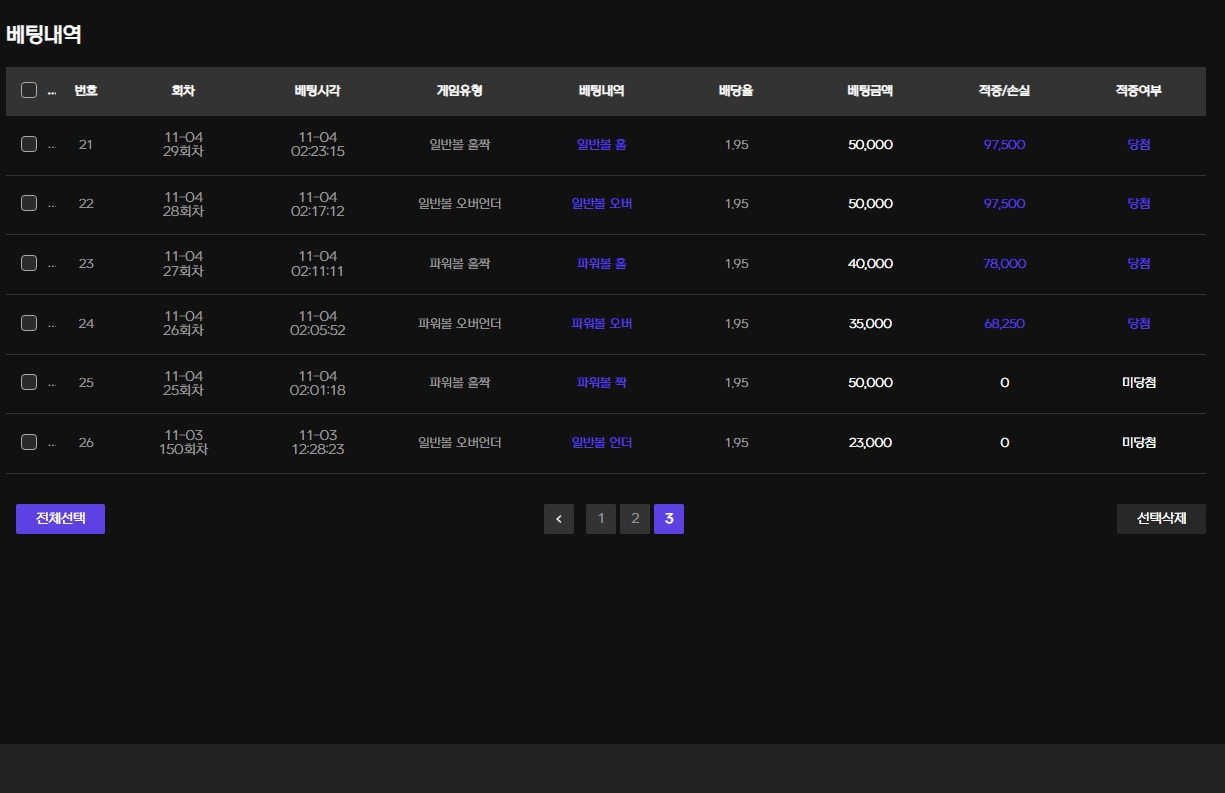Open the 일반볼 홀 bet detail link
The height and width of the screenshot is (793, 1225).
pyautogui.click(x=602, y=144)
